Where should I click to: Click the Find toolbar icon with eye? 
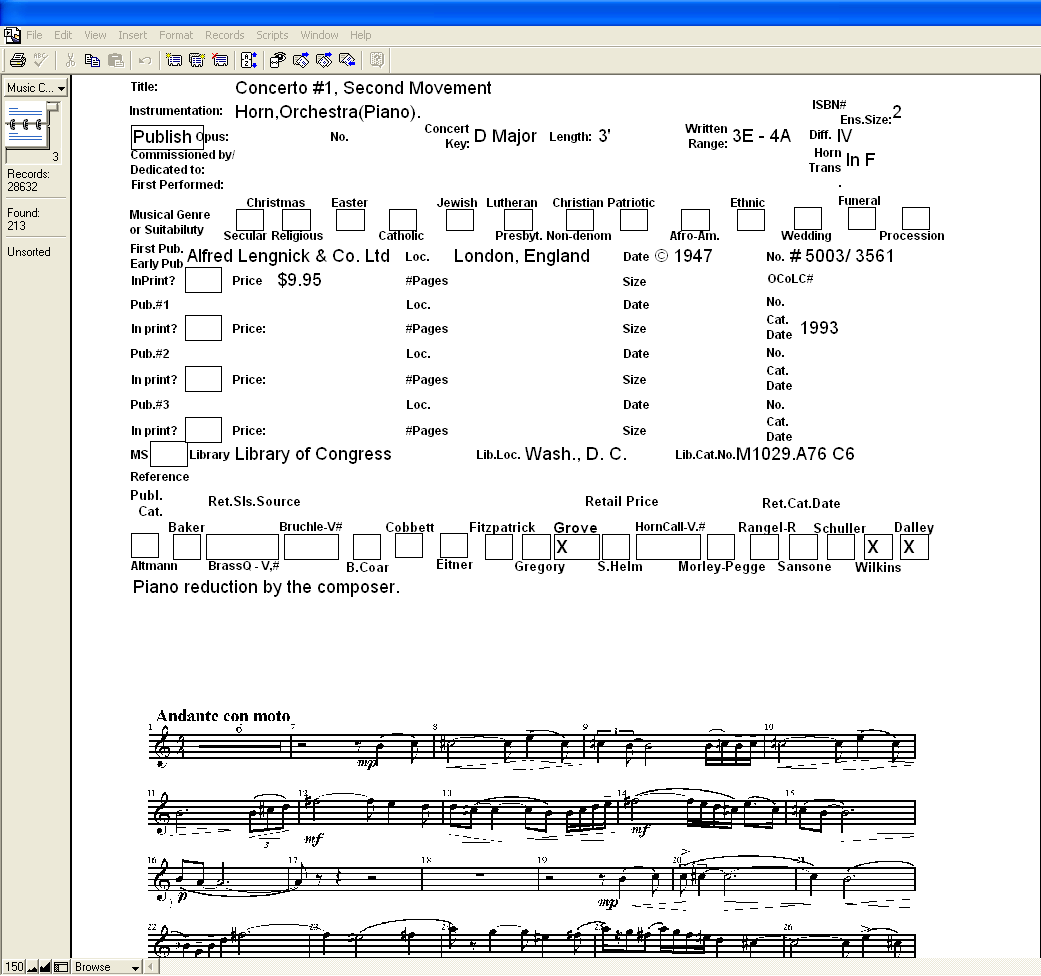click(278, 60)
